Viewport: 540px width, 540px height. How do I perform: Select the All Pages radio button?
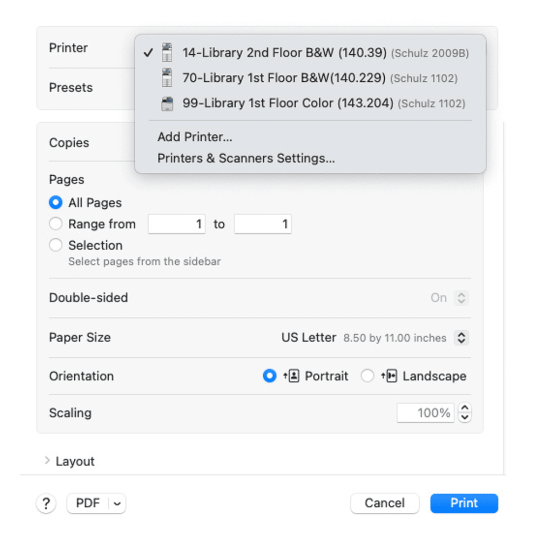(x=56, y=202)
